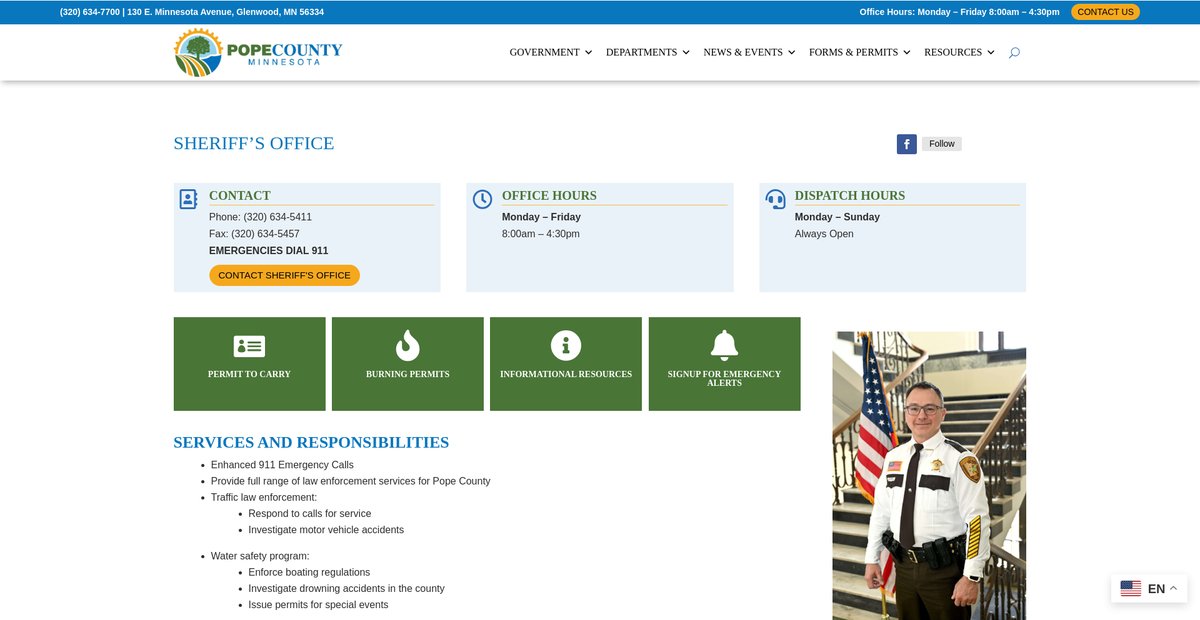Click the info circle icon above Informational Resources
Screen dimensions: 1200x620
[x=566, y=346]
